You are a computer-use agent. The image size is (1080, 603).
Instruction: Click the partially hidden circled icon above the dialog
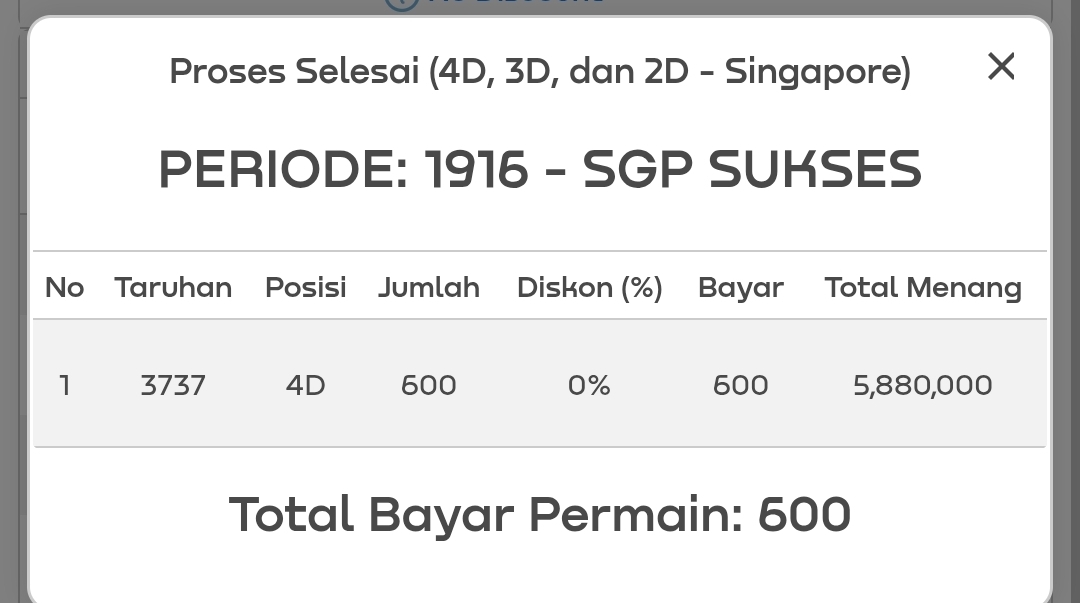(401, 3)
